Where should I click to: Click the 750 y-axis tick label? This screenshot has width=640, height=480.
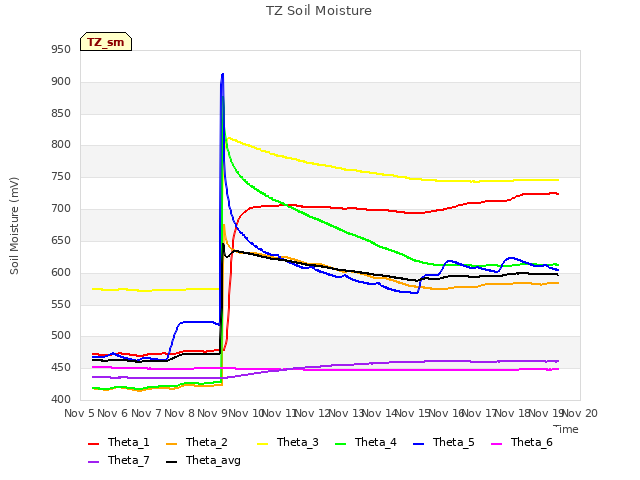pos(61,177)
